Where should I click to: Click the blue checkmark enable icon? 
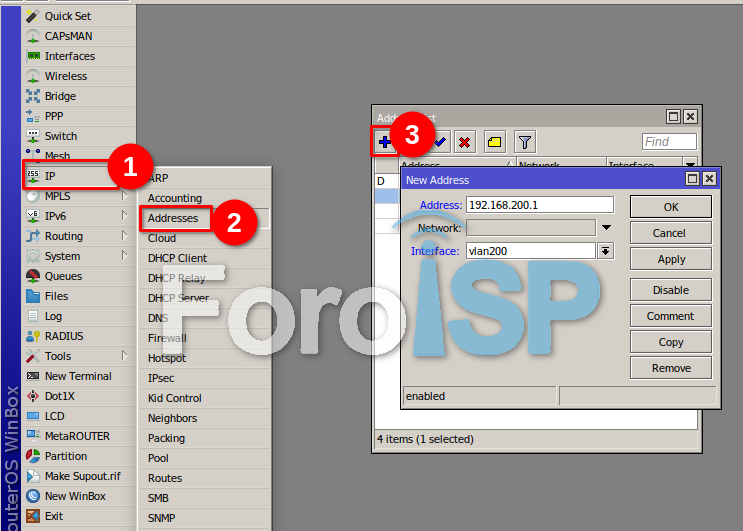tap(439, 142)
